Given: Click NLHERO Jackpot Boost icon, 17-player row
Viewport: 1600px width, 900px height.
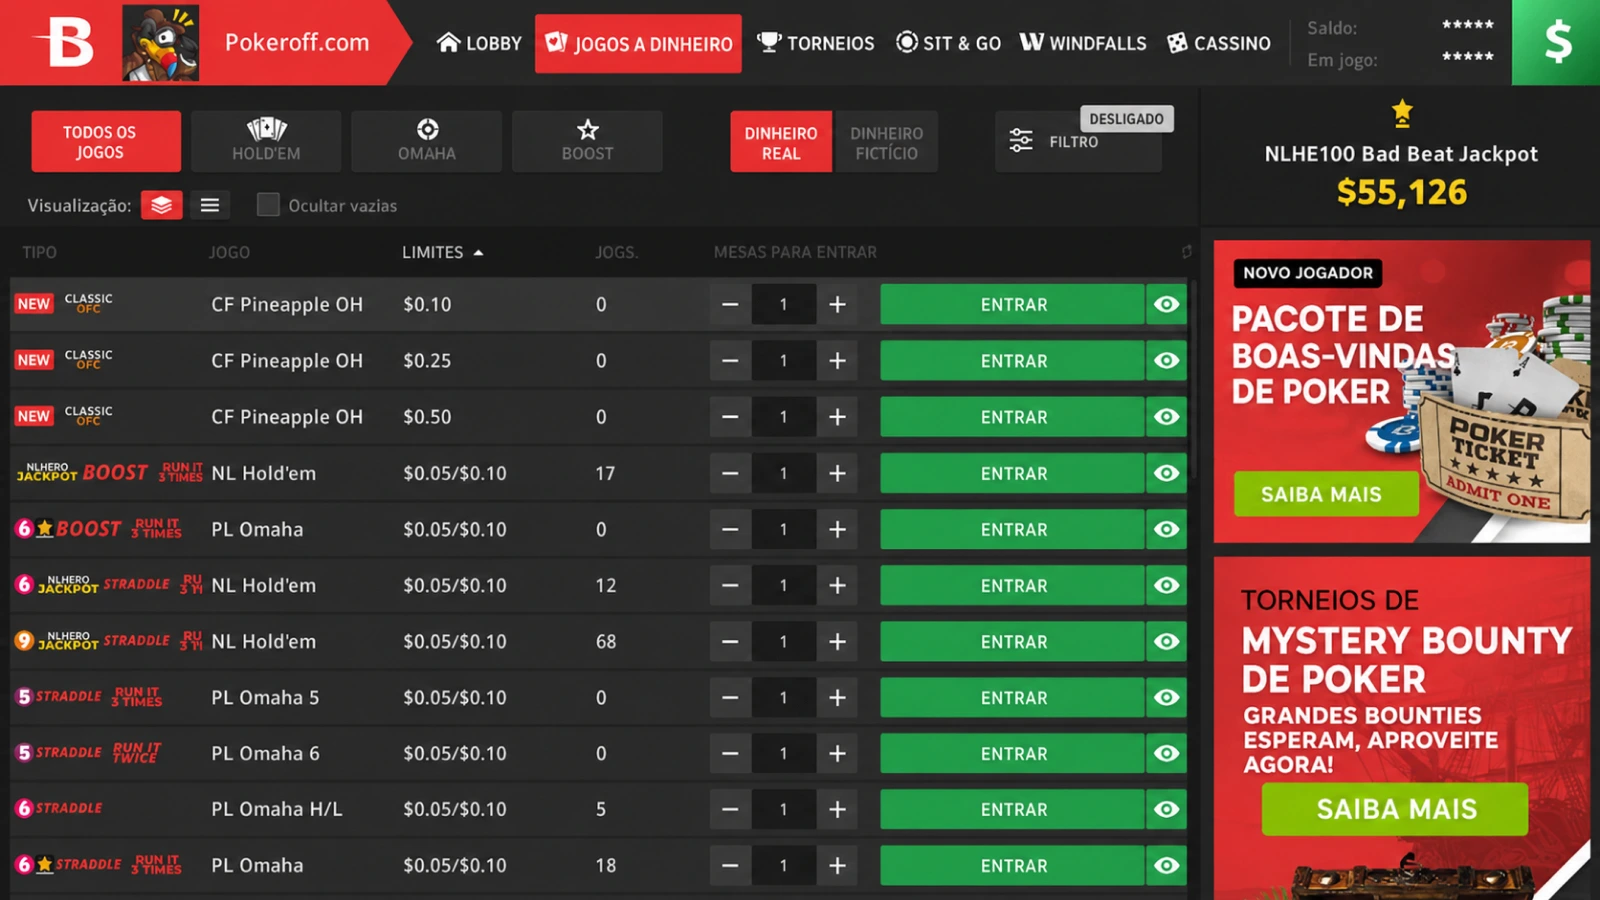Looking at the screenshot, I should [x=109, y=472].
